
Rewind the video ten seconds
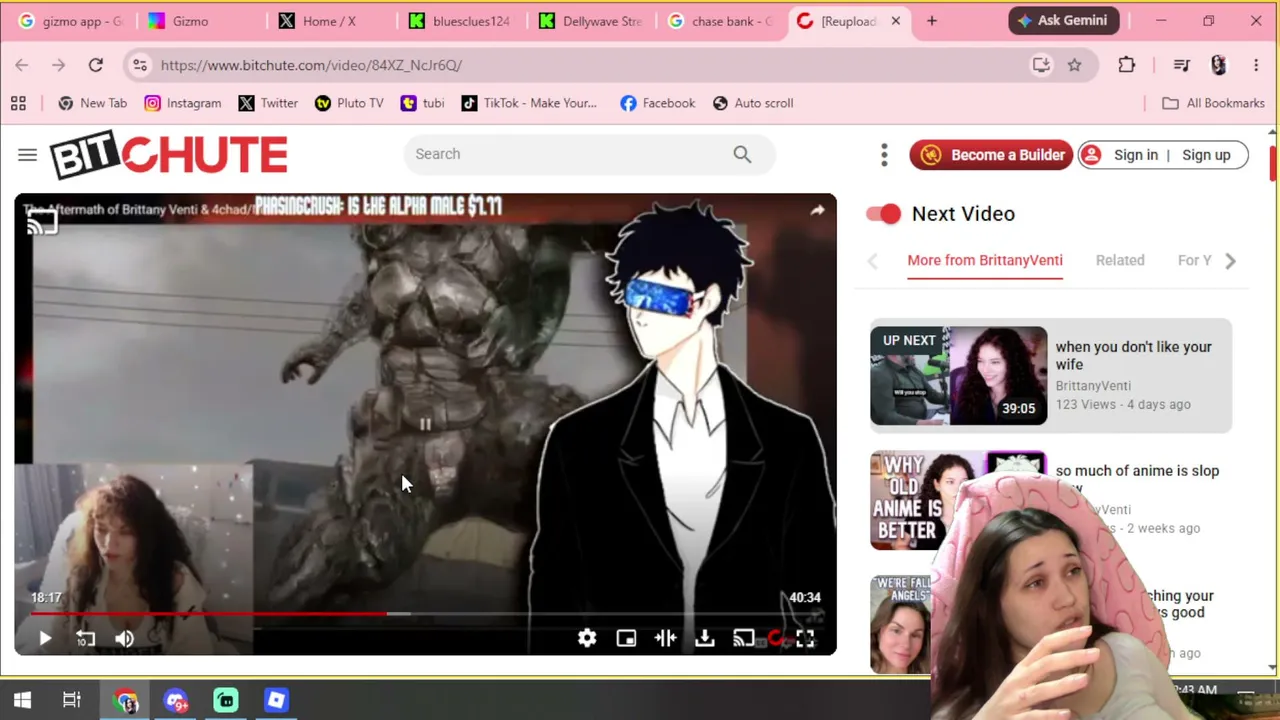pyautogui.click(x=85, y=638)
